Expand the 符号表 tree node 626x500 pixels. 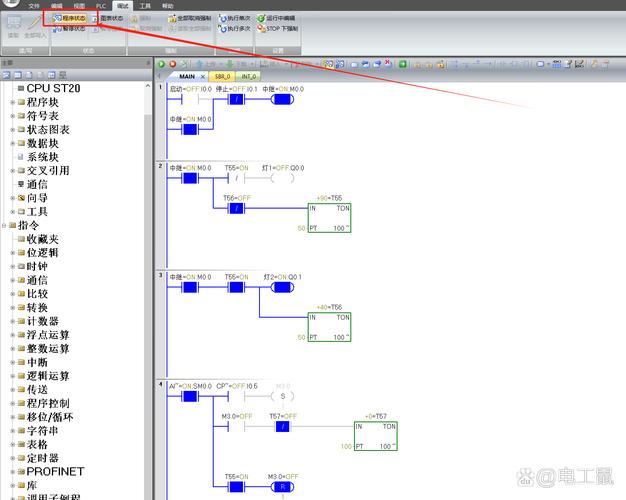(x=12, y=116)
